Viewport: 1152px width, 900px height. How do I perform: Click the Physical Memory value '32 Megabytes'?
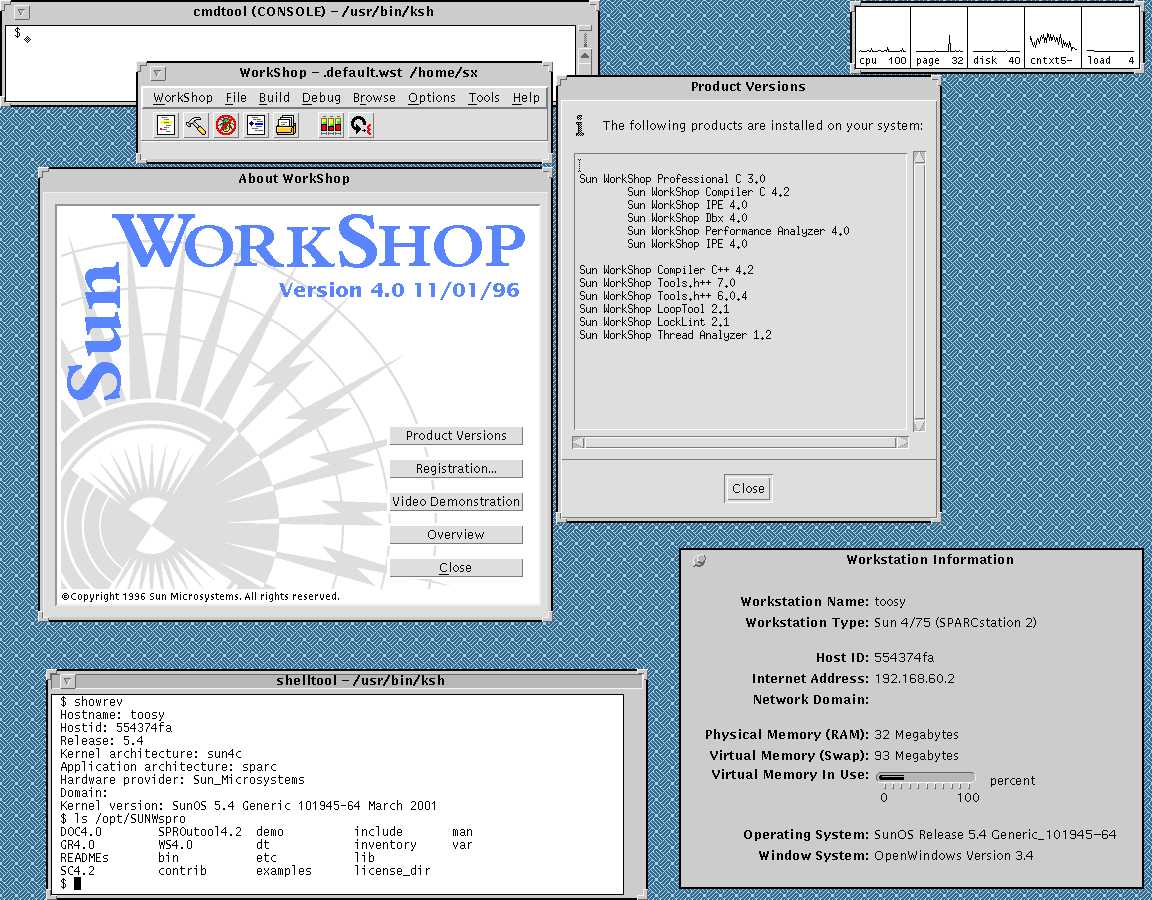coord(916,735)
